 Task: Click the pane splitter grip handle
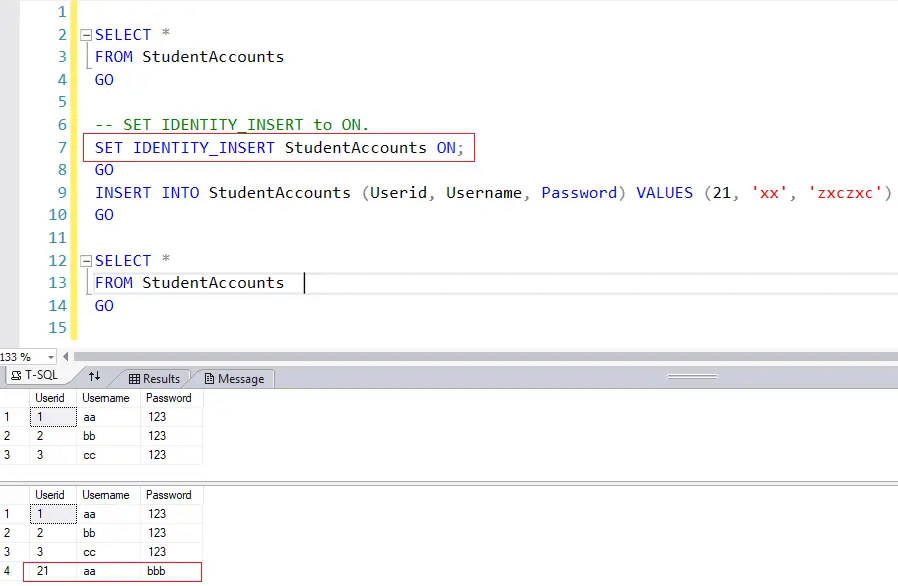pyautogui.click(x=692, y=377)
